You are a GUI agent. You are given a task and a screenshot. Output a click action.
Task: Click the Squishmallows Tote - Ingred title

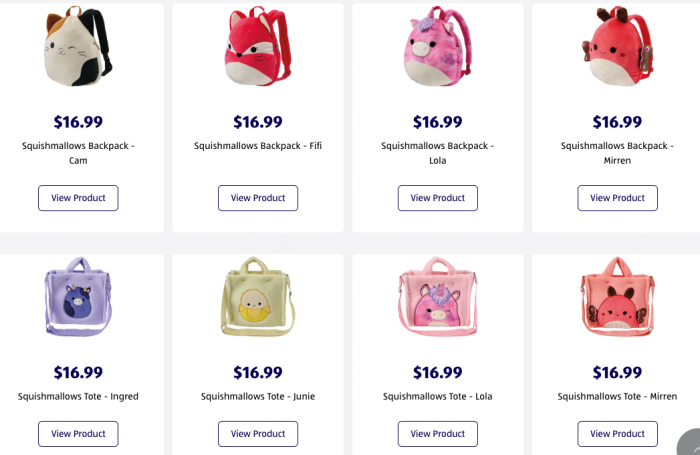tap(78, 397)
